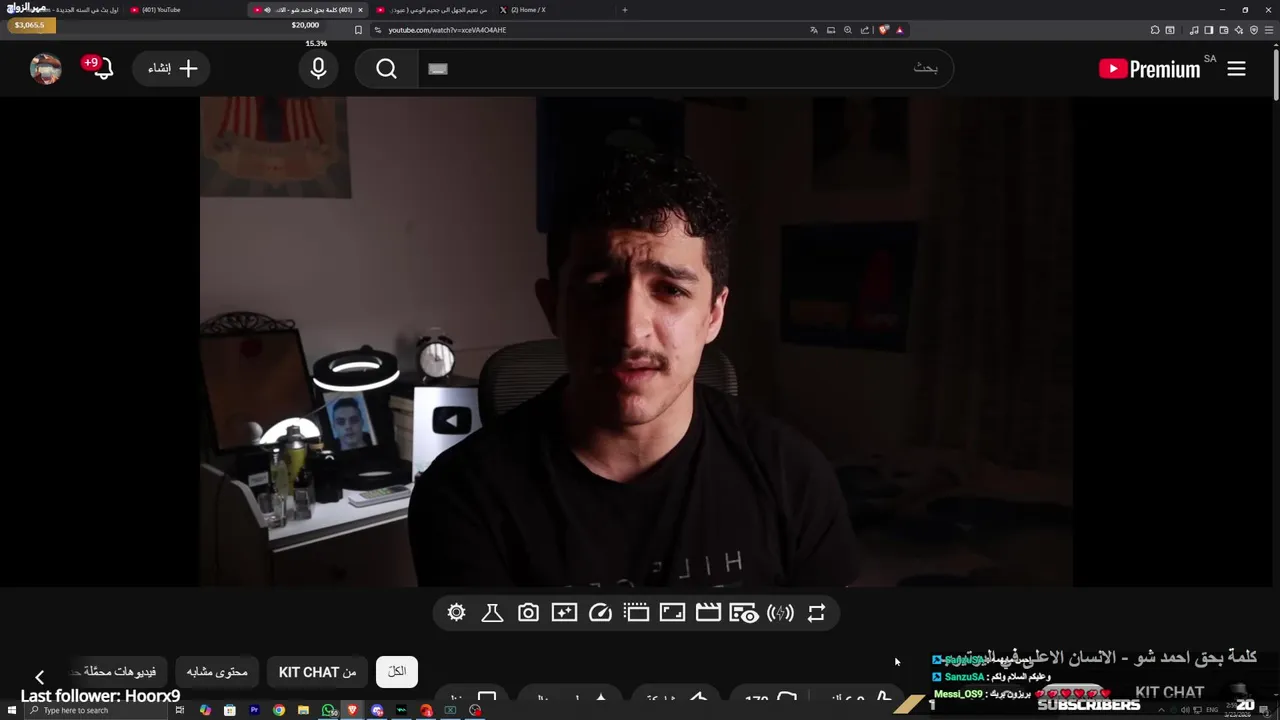
Task: Select the فيديوهات chip
Action: [118, 672]
